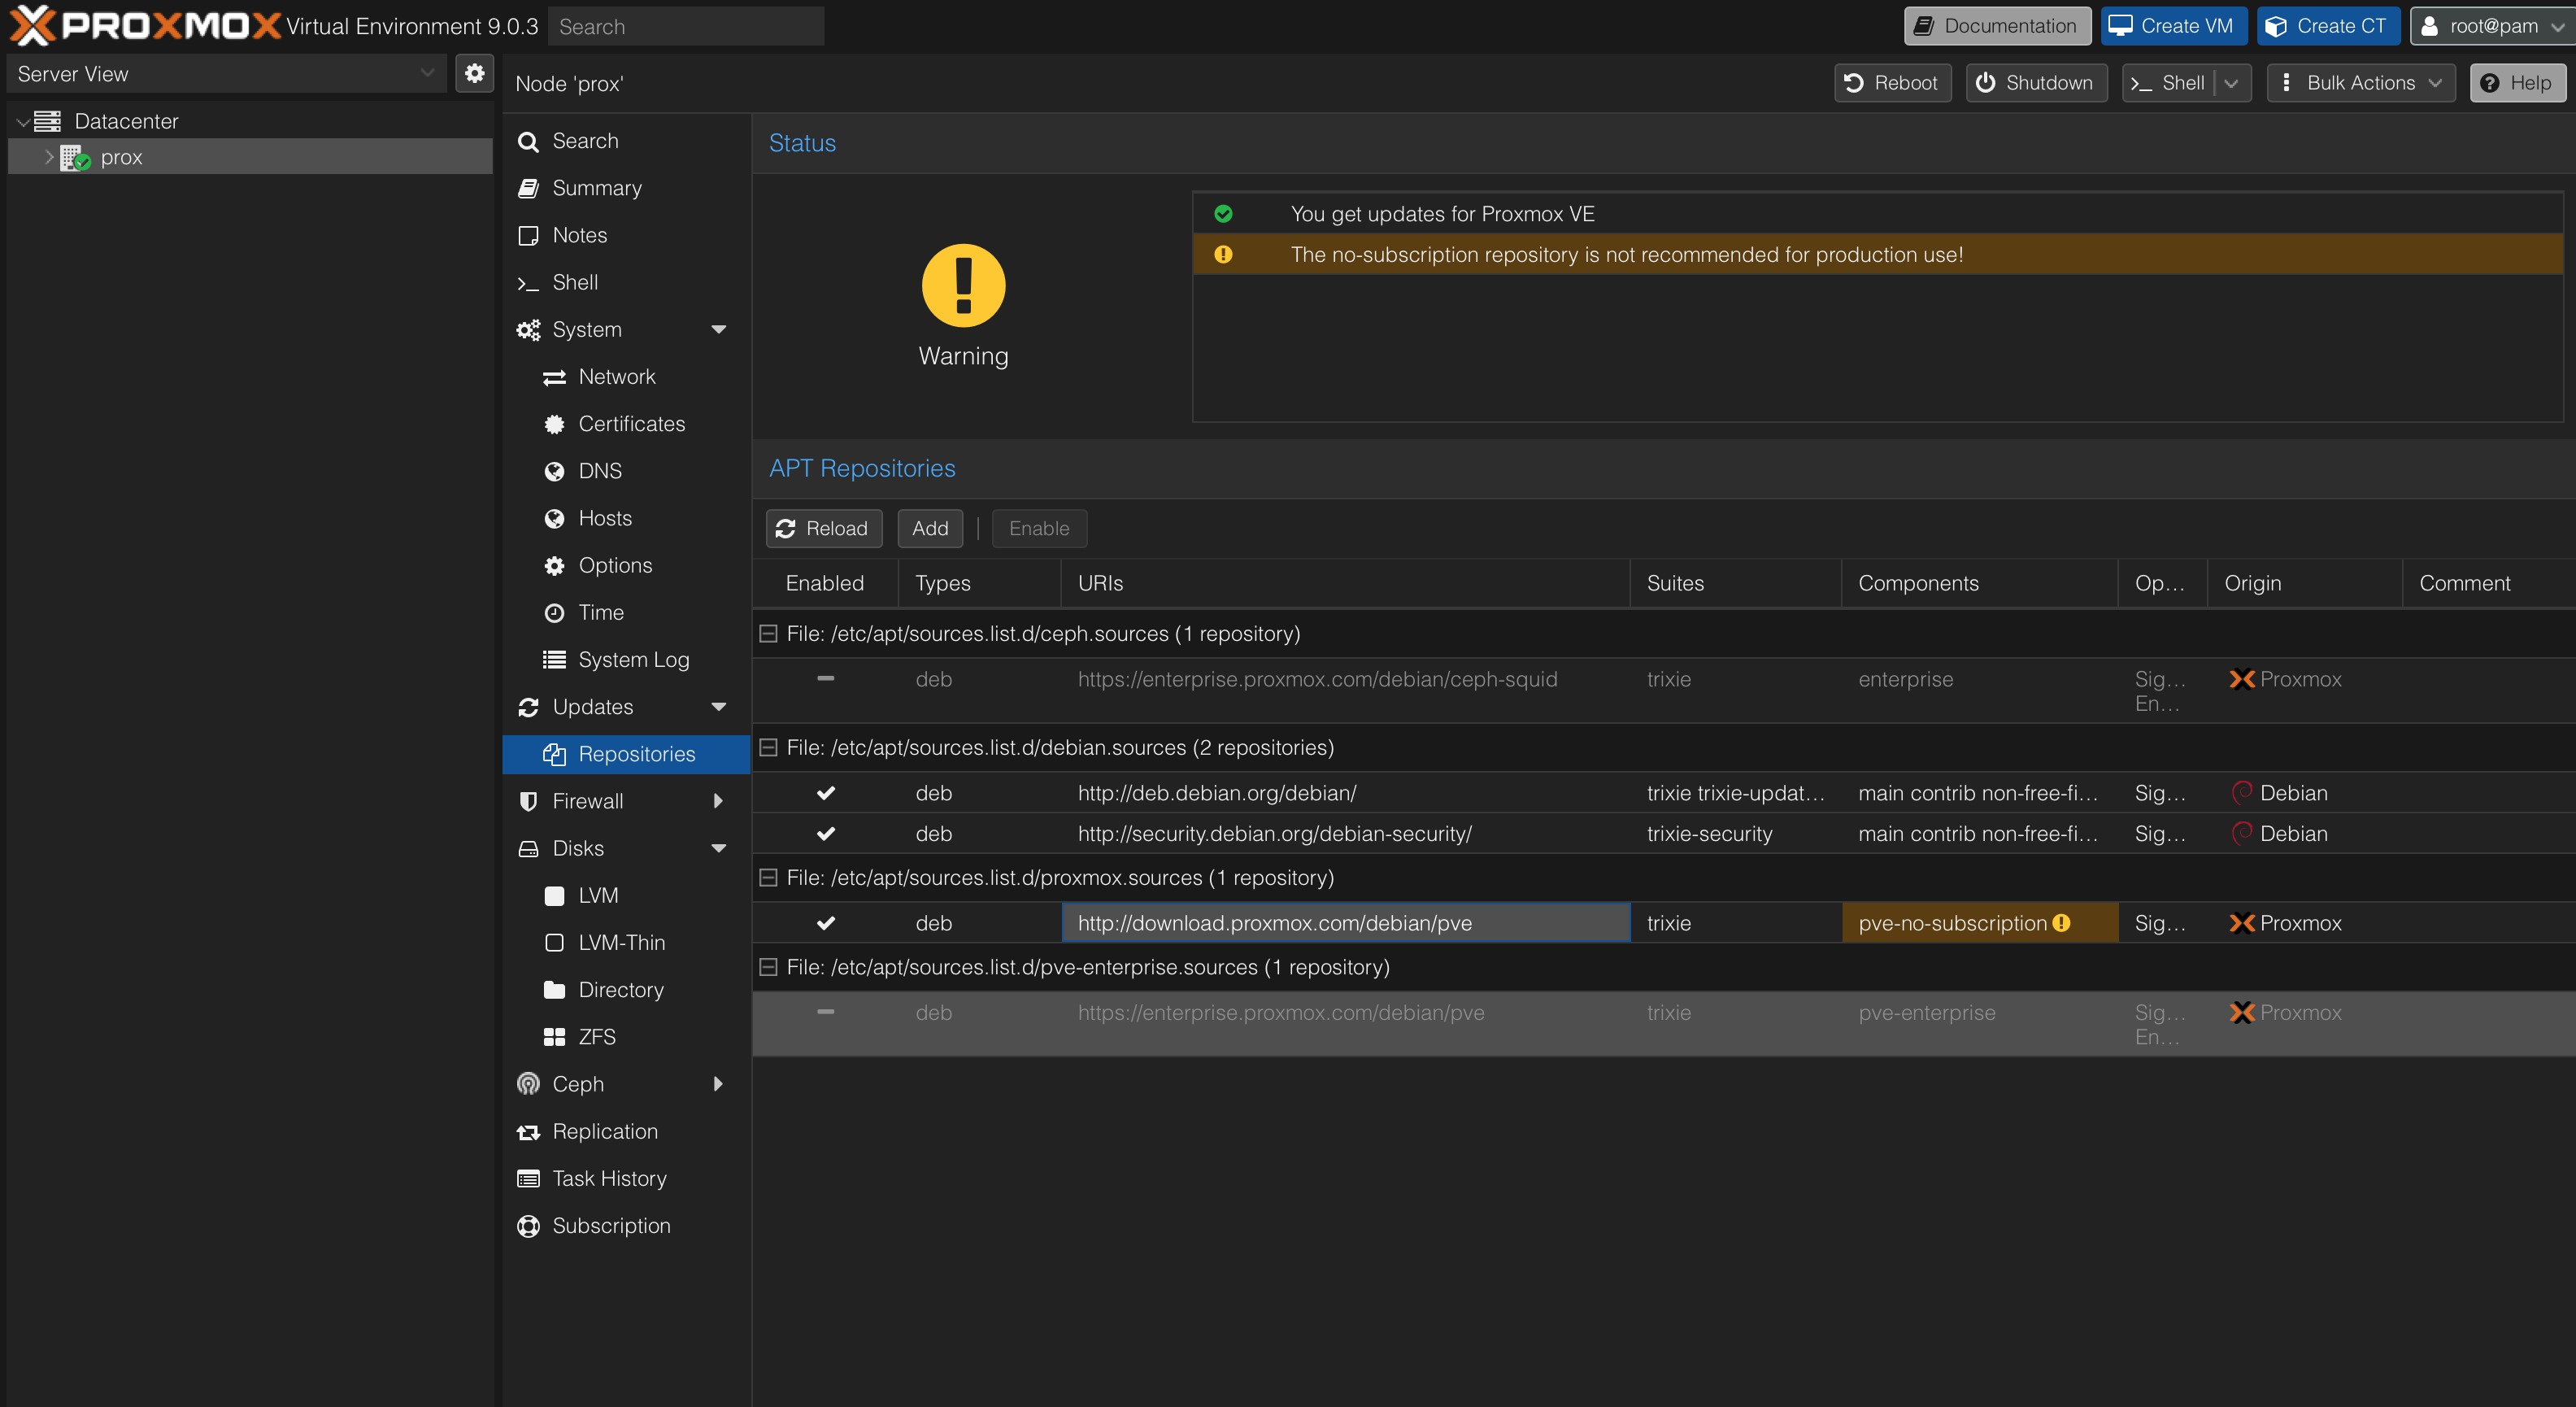Disable the deb.debian.org repository checkbox
Viewport: 2576px width, 1407px height.
point(825,793)
